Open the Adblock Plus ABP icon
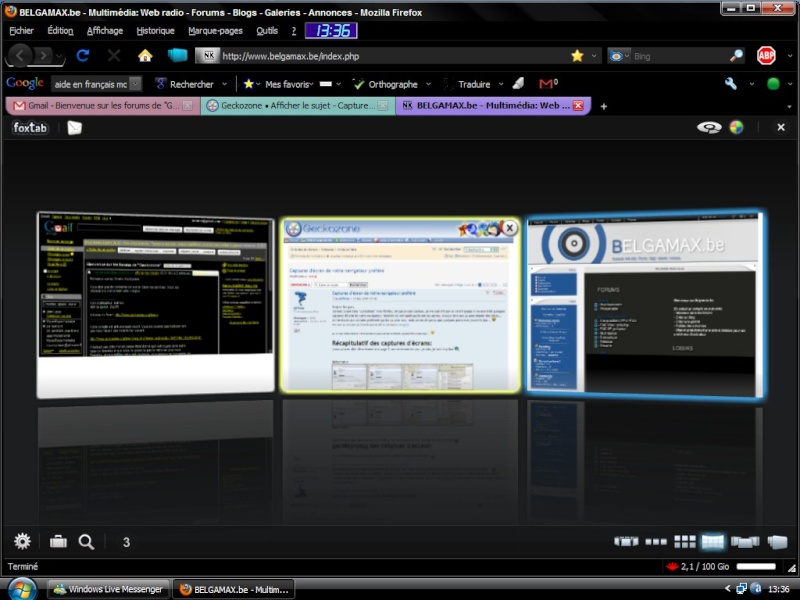The image size is (800, 600). click(766, 56)
